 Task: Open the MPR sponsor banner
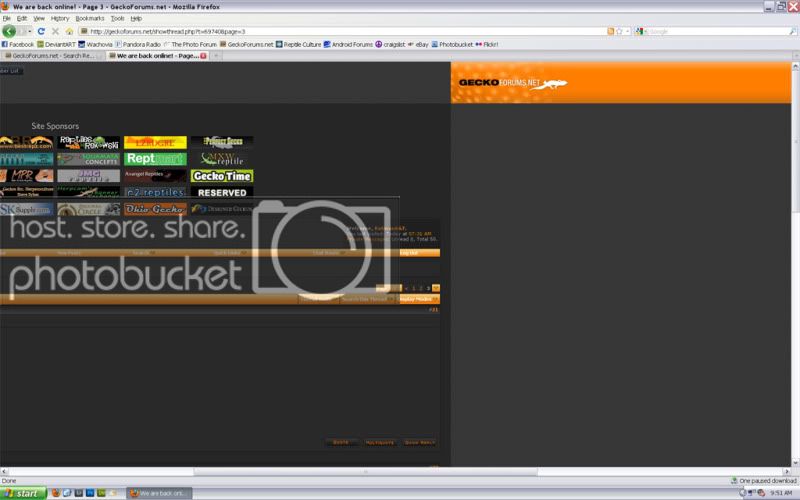pos(27,176)
